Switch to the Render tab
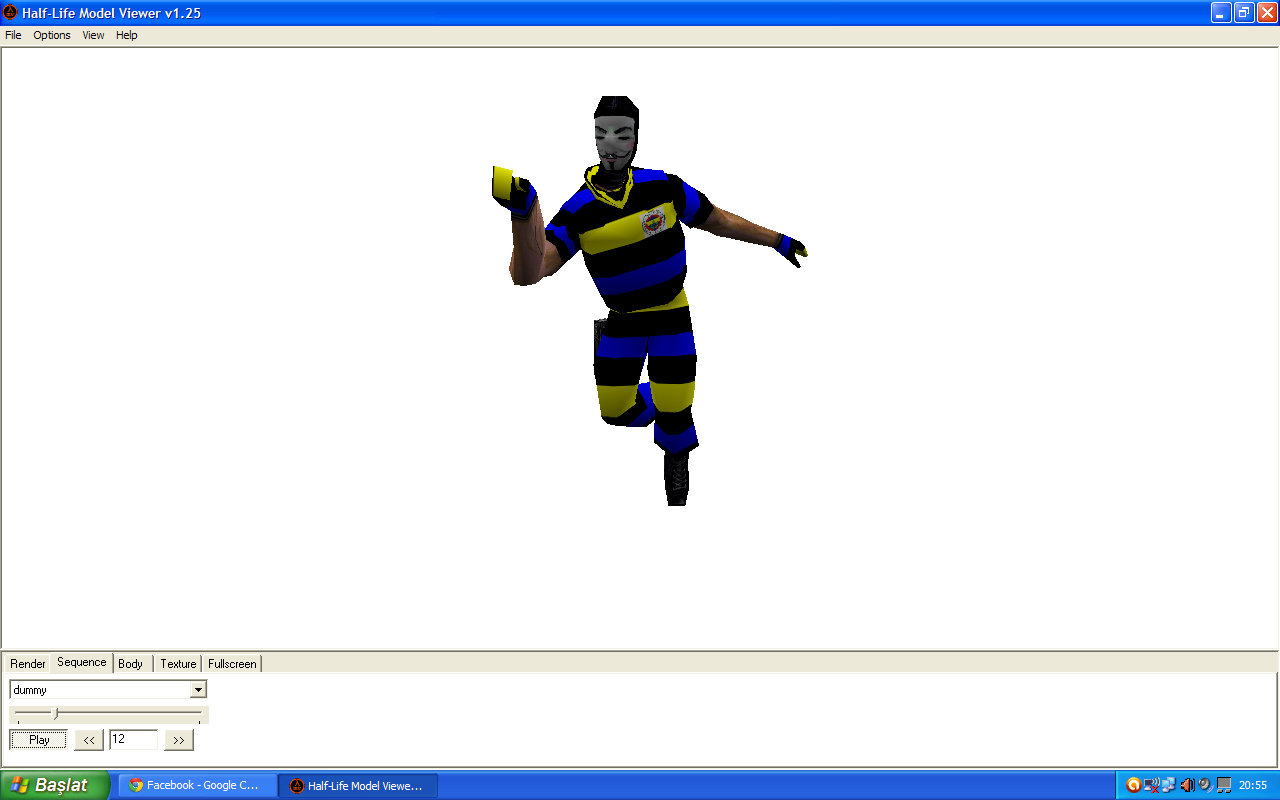The width and height of the screenshot is (1280, 800). tap(28, 664)
